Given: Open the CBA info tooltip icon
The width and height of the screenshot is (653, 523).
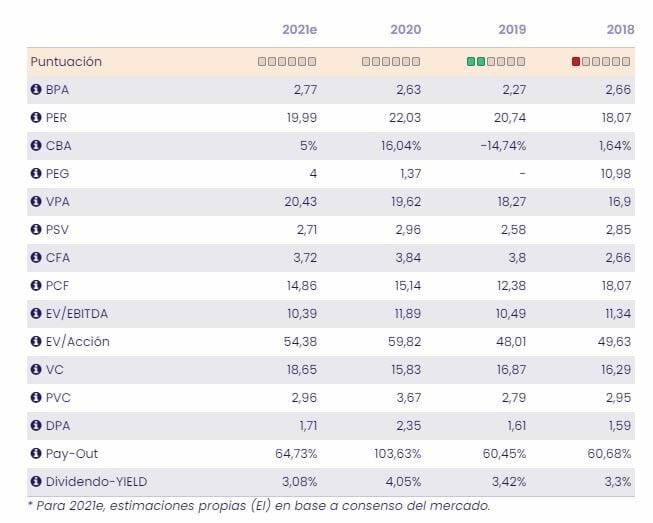Looking at the screenshot, I should click(36, 146).
